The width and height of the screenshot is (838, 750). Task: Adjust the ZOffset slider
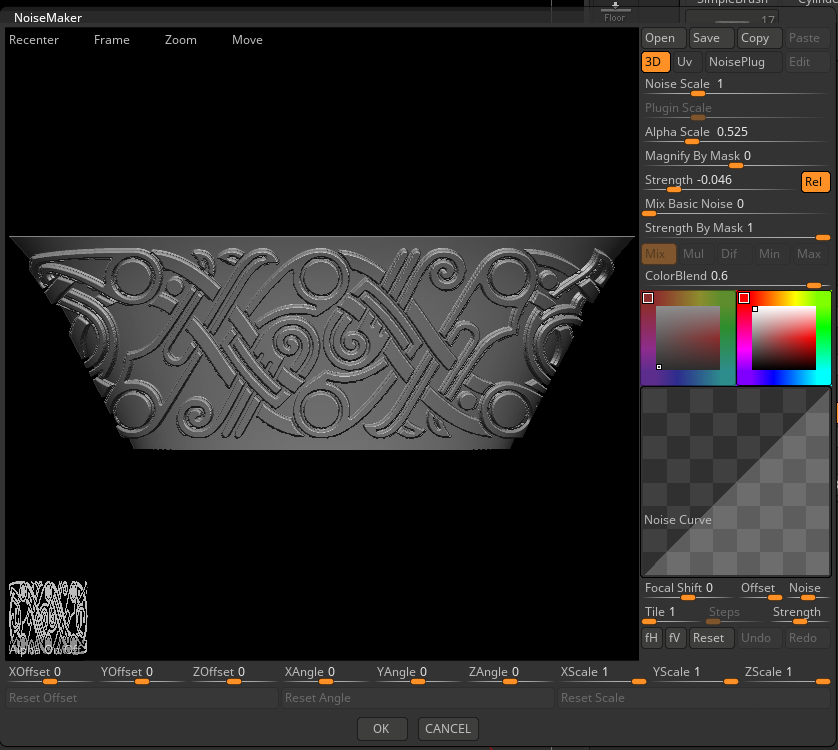click(234, 674)
